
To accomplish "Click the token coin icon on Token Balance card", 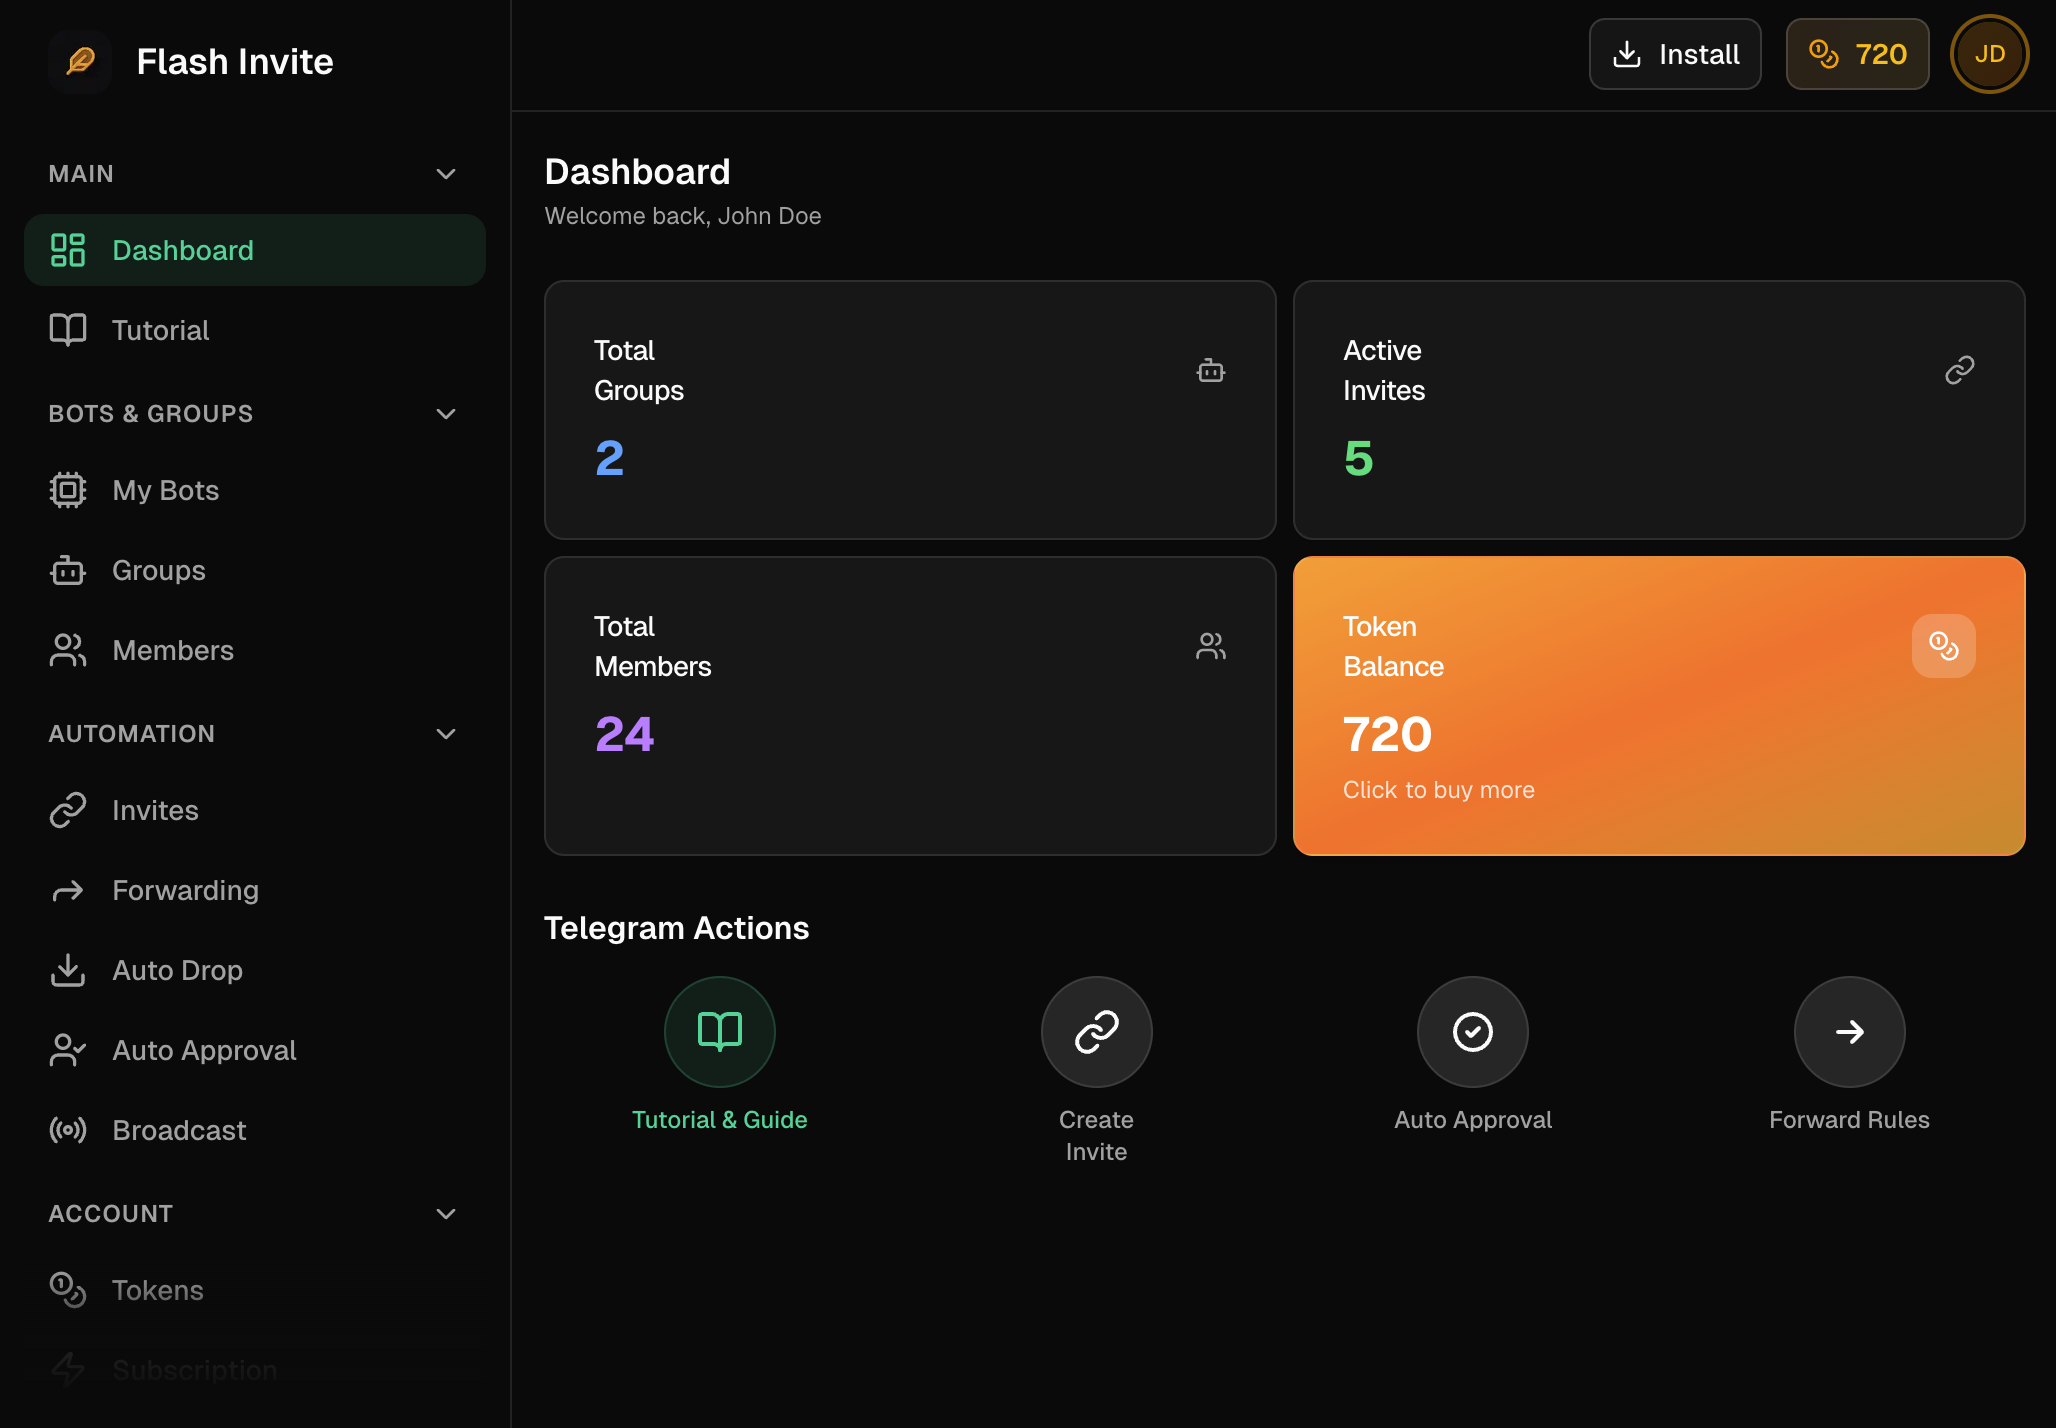I will (x=1942, y=646).
